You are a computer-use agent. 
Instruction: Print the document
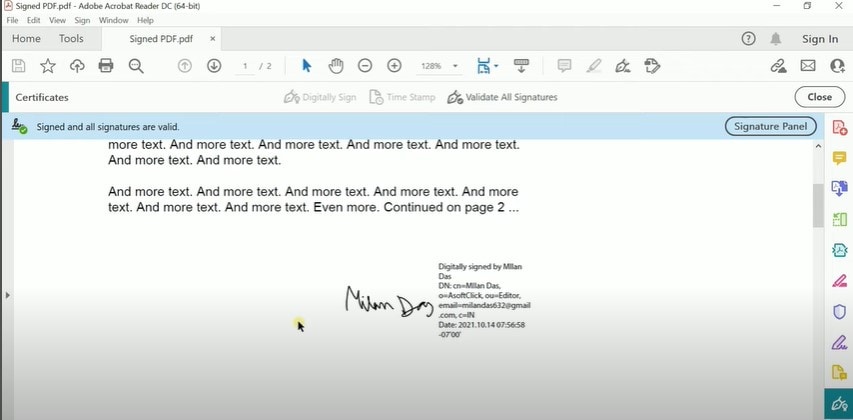(x=106, y=66)
